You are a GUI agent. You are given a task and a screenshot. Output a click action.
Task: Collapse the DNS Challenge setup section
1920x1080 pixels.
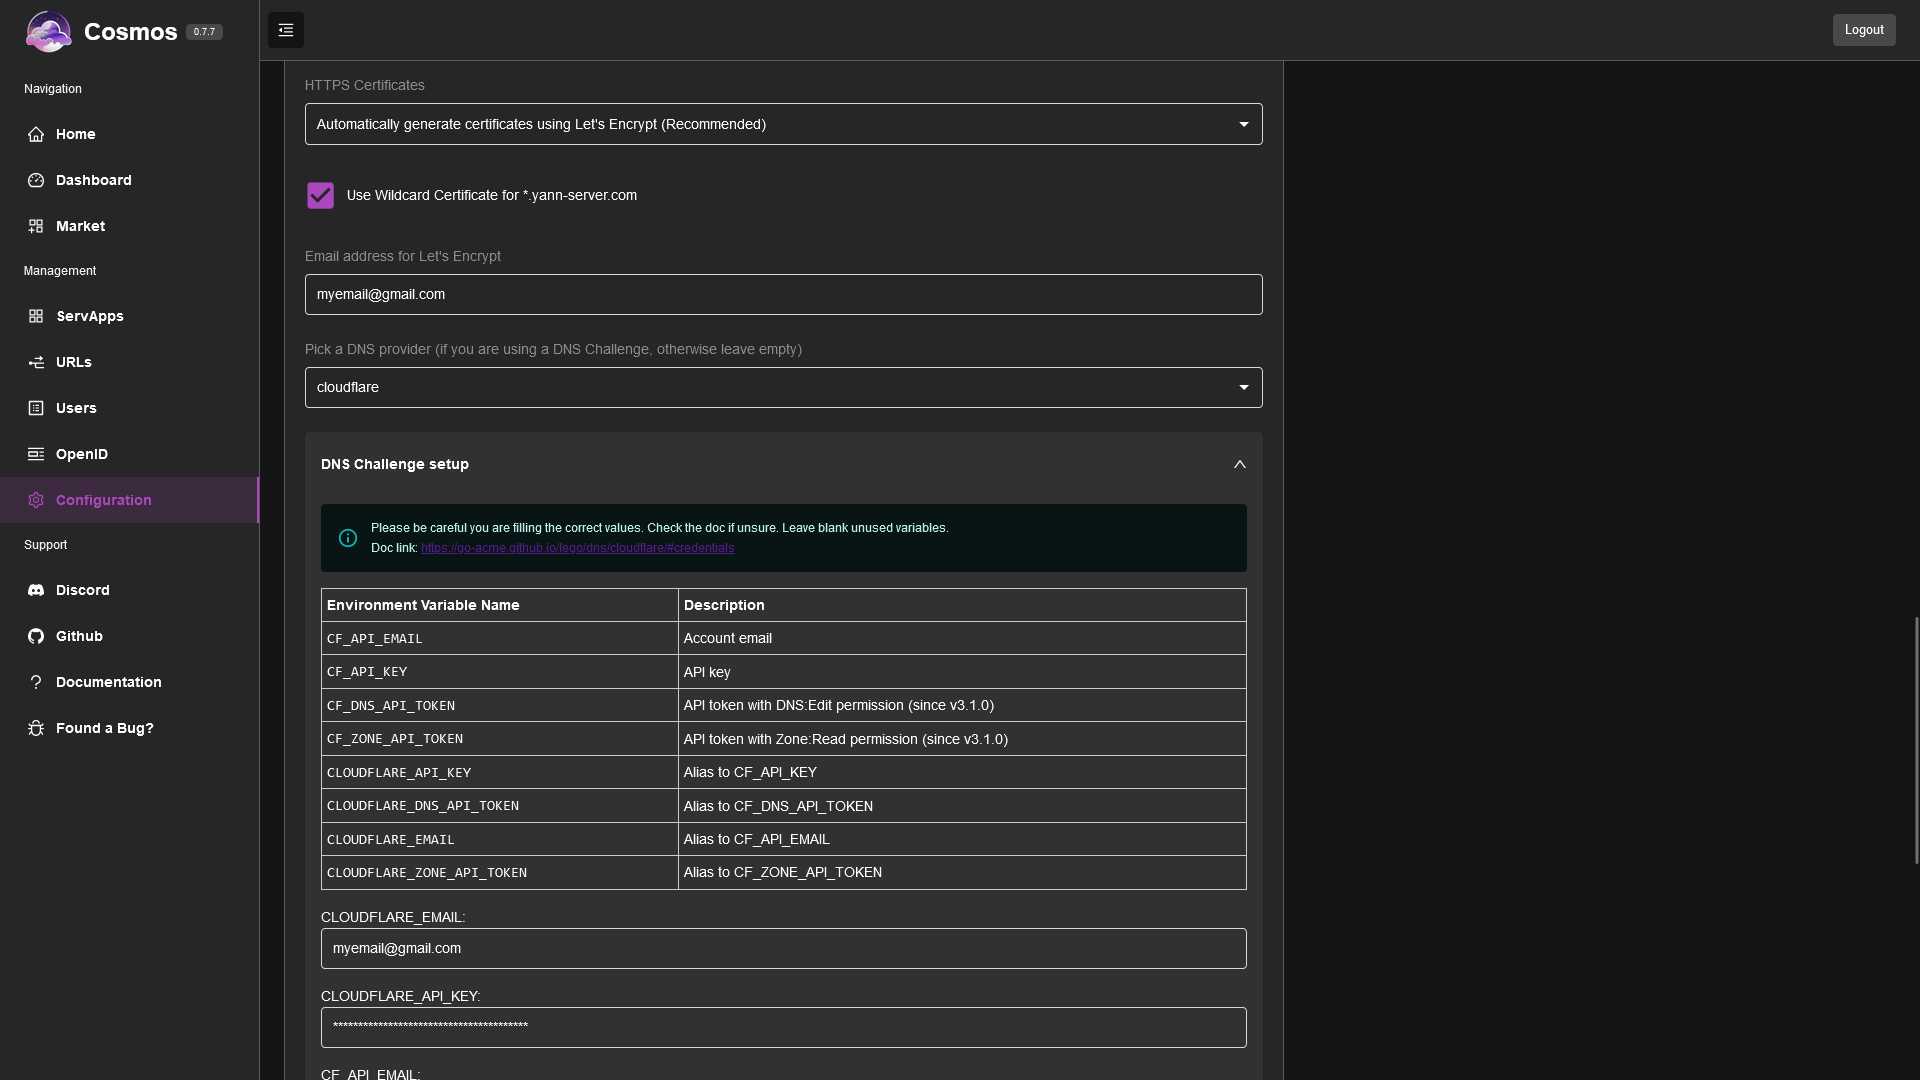[783, 464]
